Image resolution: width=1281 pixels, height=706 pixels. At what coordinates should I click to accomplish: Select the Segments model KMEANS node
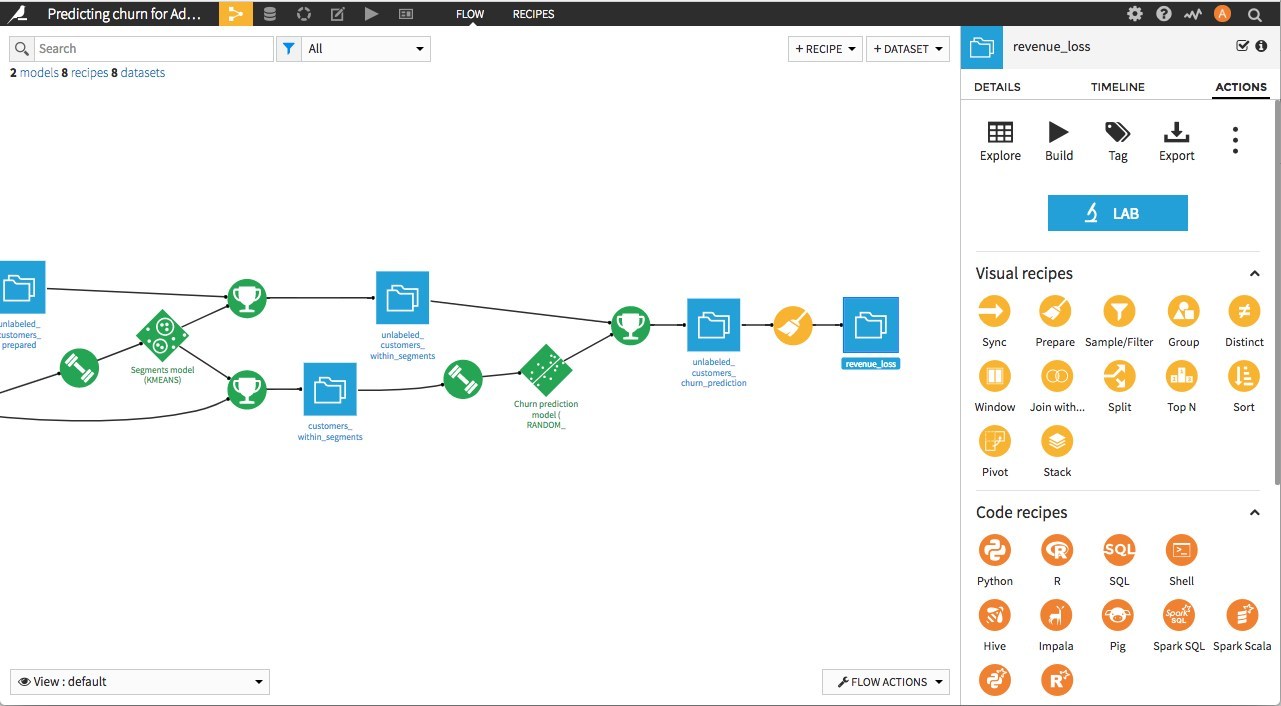[162, 336]
